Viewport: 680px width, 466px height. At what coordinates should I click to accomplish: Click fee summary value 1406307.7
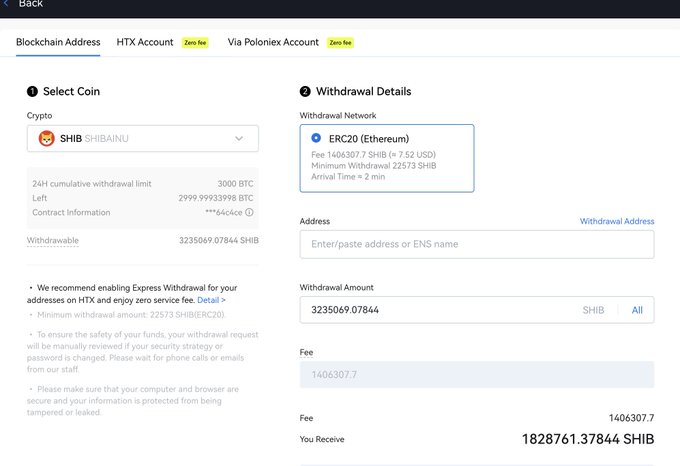631,418
